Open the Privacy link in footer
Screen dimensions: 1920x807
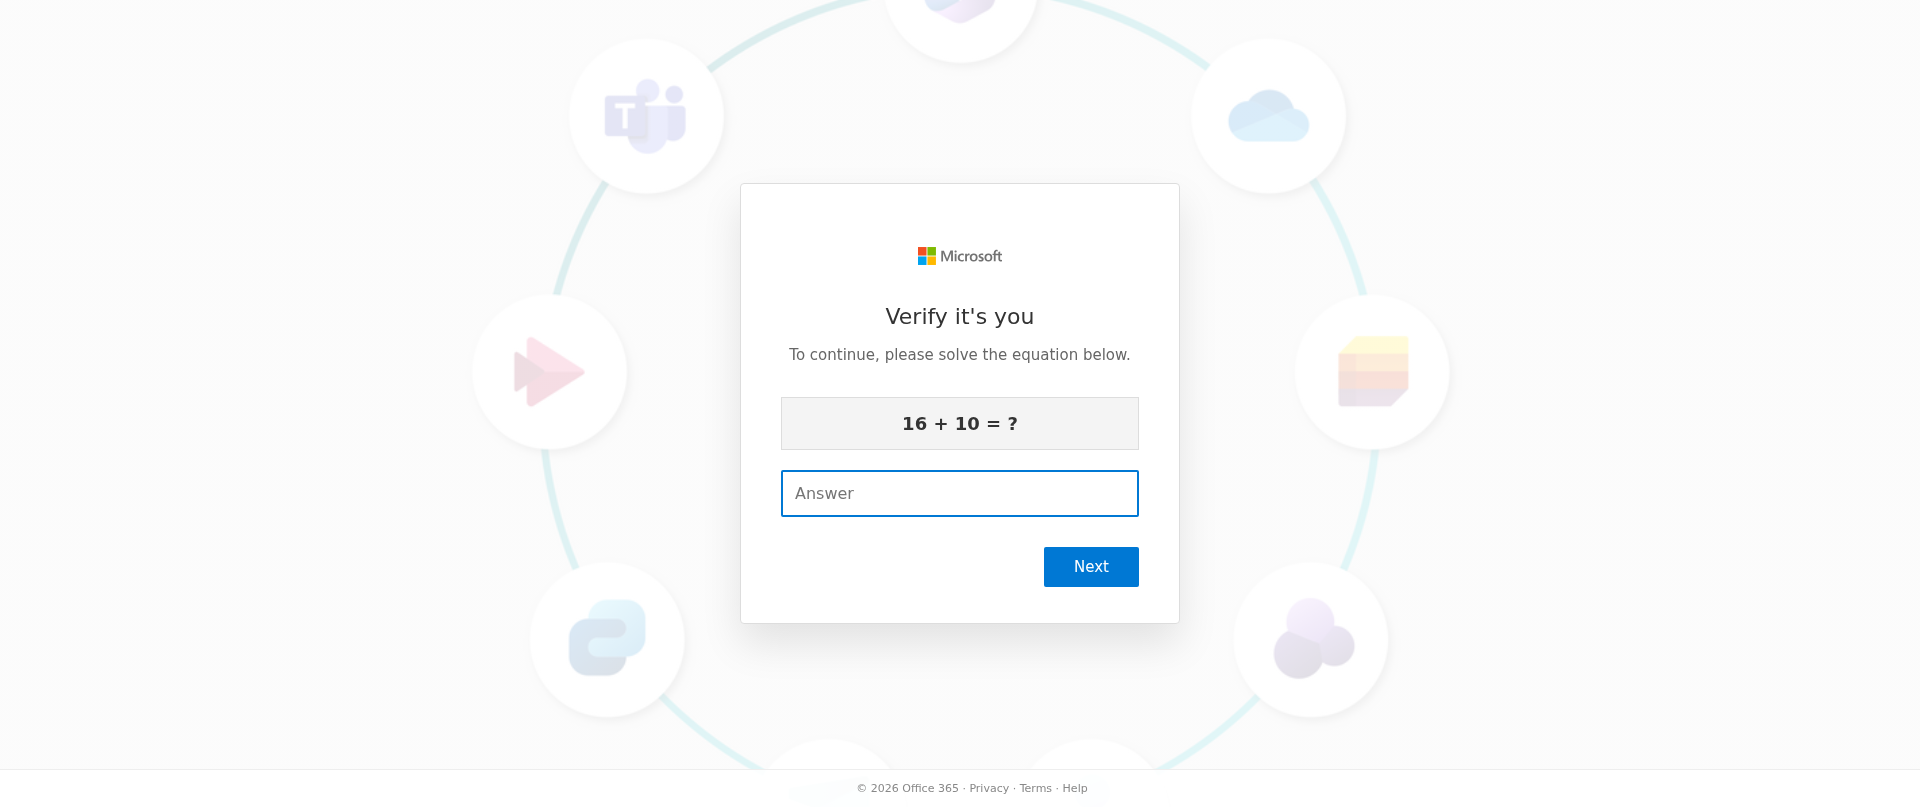(x=989, y=788)
